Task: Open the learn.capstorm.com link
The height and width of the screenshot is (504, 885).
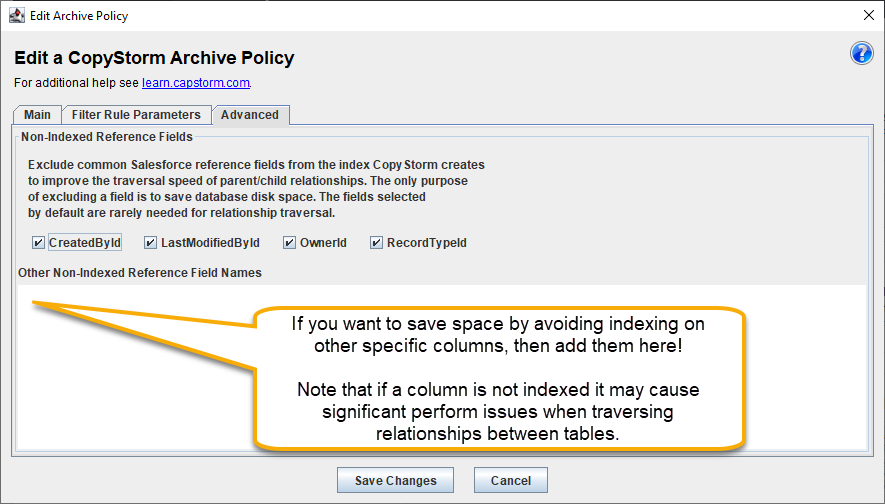Action: [x=196, y=83]
